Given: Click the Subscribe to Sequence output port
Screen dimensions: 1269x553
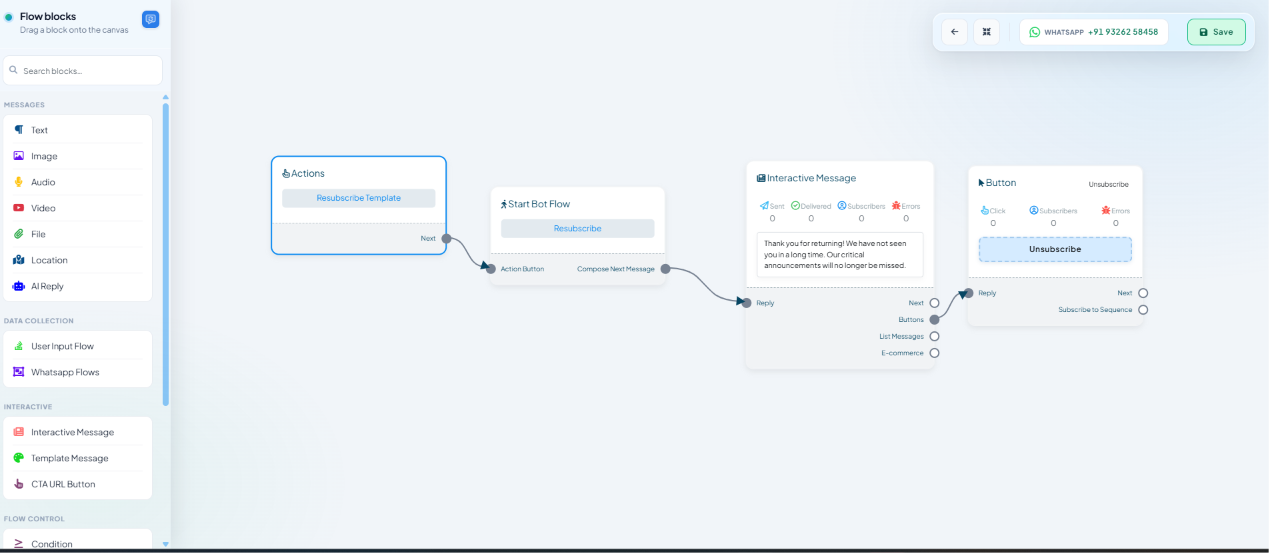Looking at the screenshot, I should tap(1143, 309).
